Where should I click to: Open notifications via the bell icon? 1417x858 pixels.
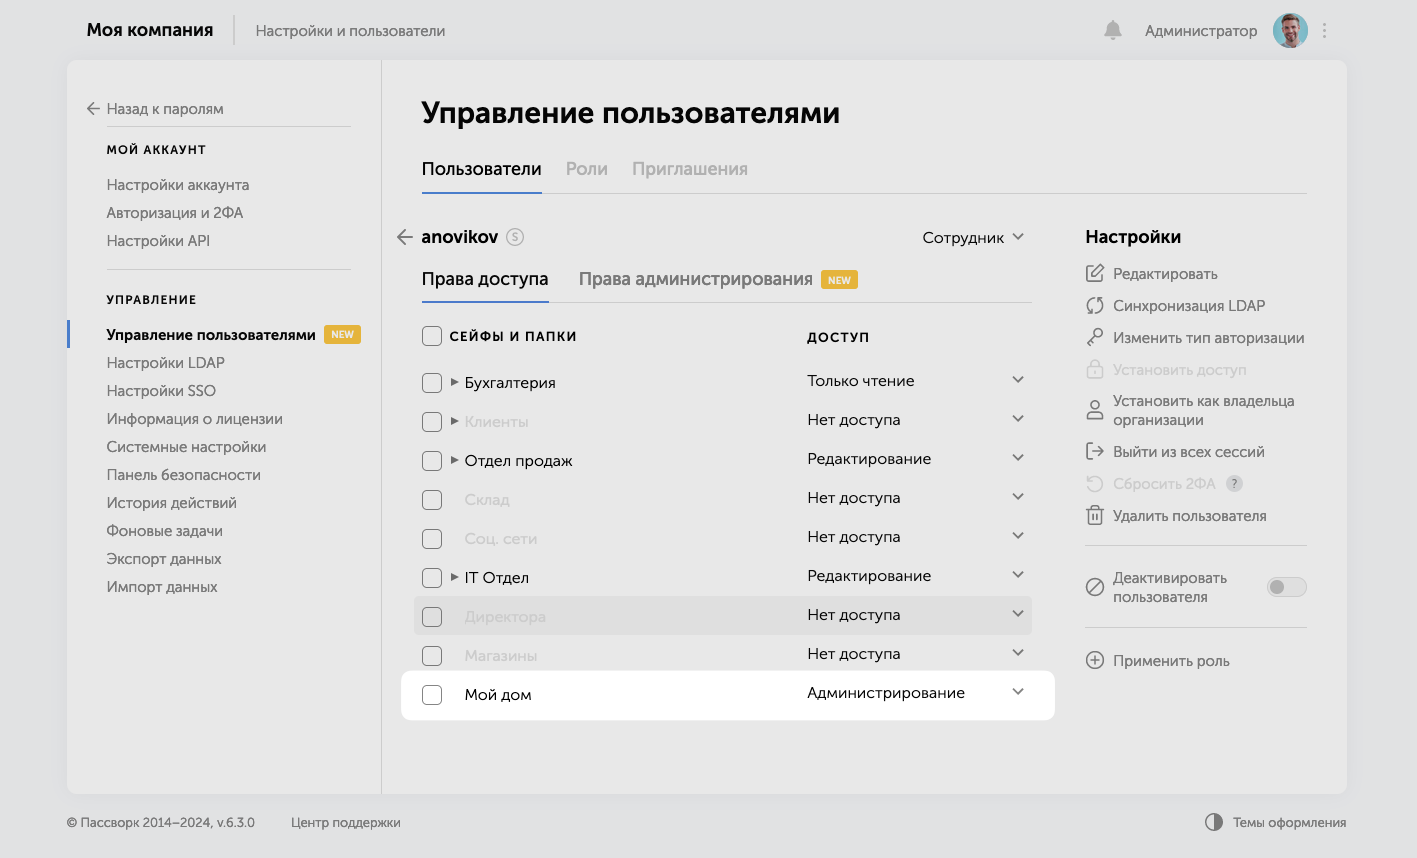[1112, 30]
